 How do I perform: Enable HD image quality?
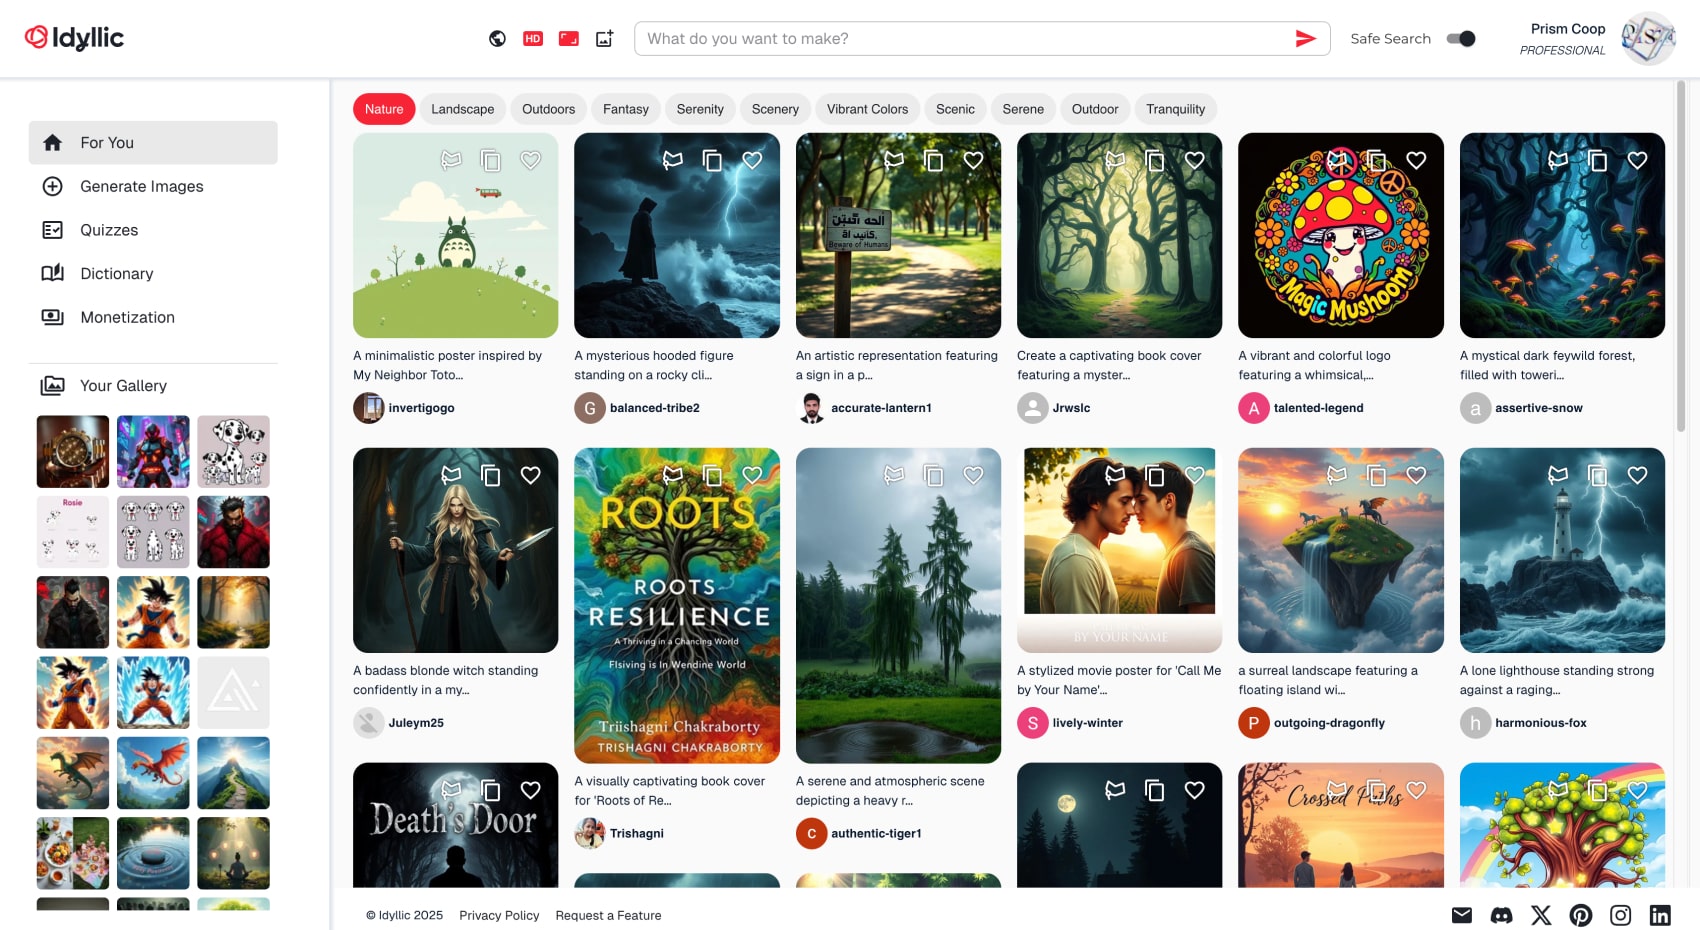(x=533, y=38)
